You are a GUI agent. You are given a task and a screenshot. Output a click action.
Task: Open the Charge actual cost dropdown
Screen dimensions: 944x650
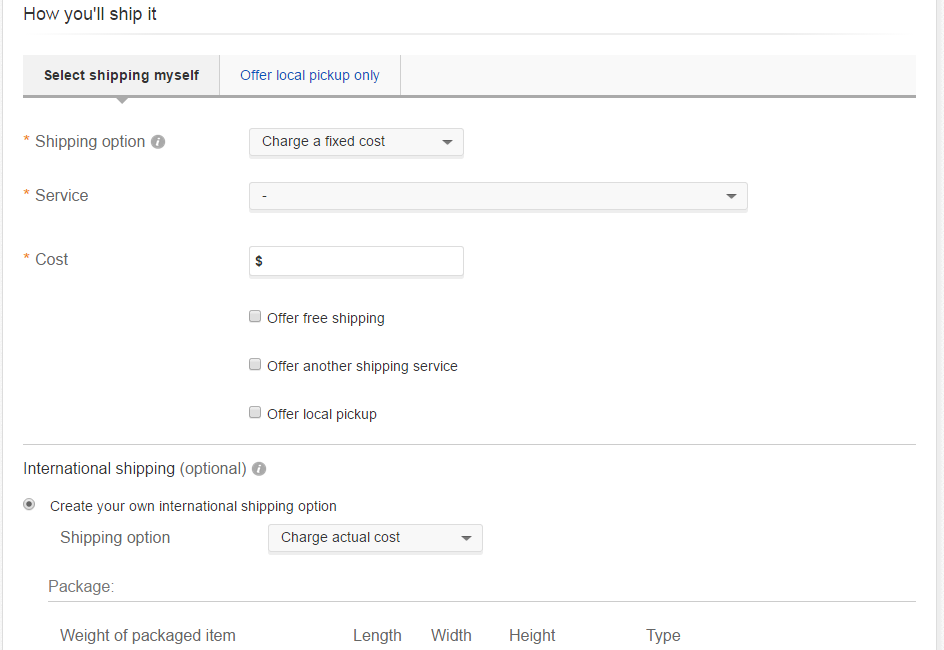tap(374, 538)
